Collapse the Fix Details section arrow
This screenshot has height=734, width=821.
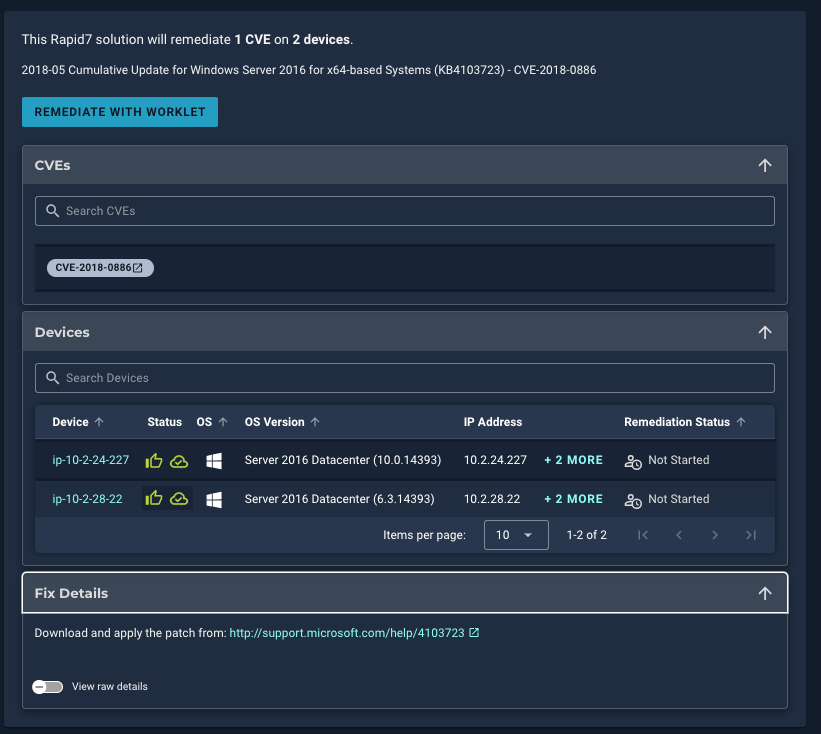(x=764, y=593)
